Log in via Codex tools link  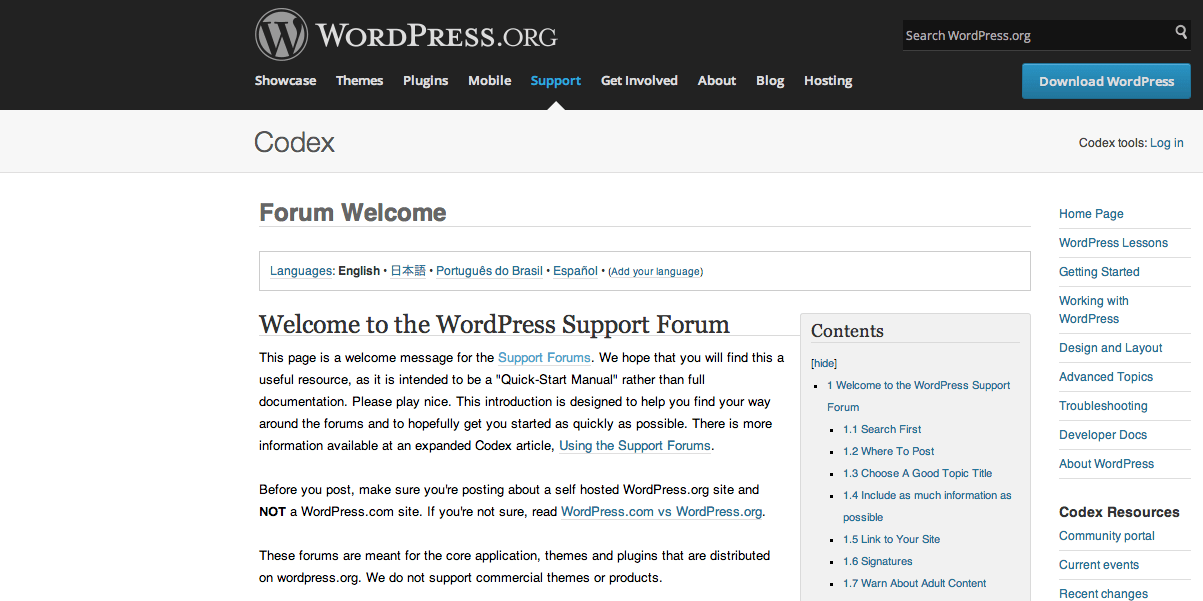pos(1167,142)
